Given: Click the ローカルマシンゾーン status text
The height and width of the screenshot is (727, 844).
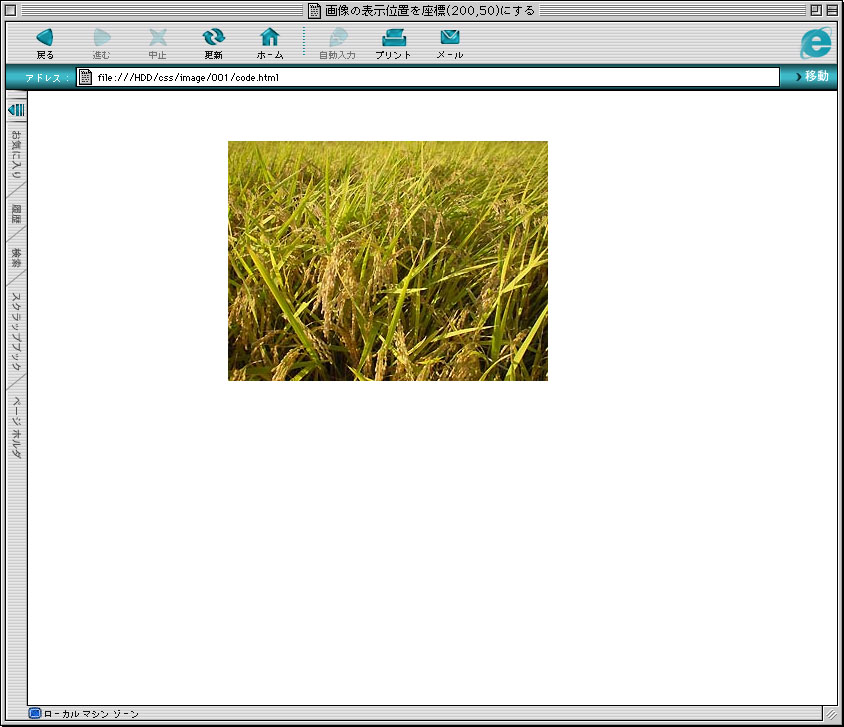Looking at the screenshot, I should 91,714.
